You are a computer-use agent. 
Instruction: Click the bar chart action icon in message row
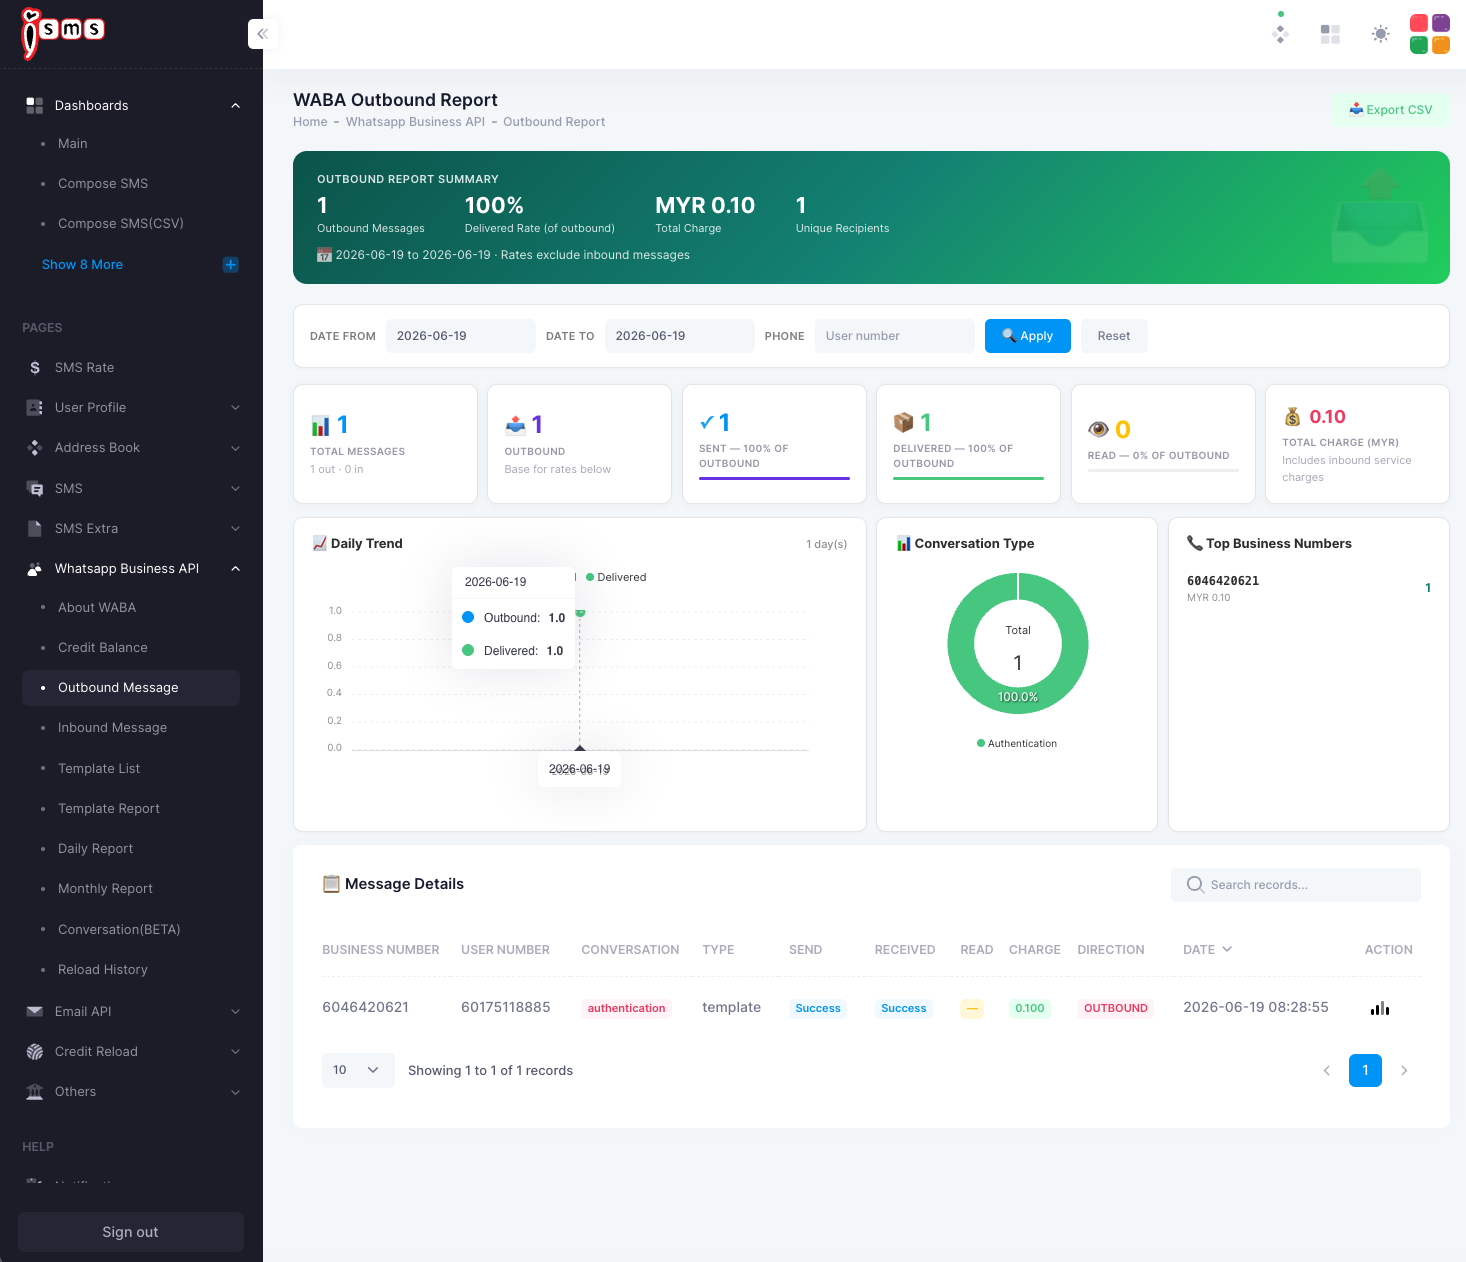point(1380,1008)
